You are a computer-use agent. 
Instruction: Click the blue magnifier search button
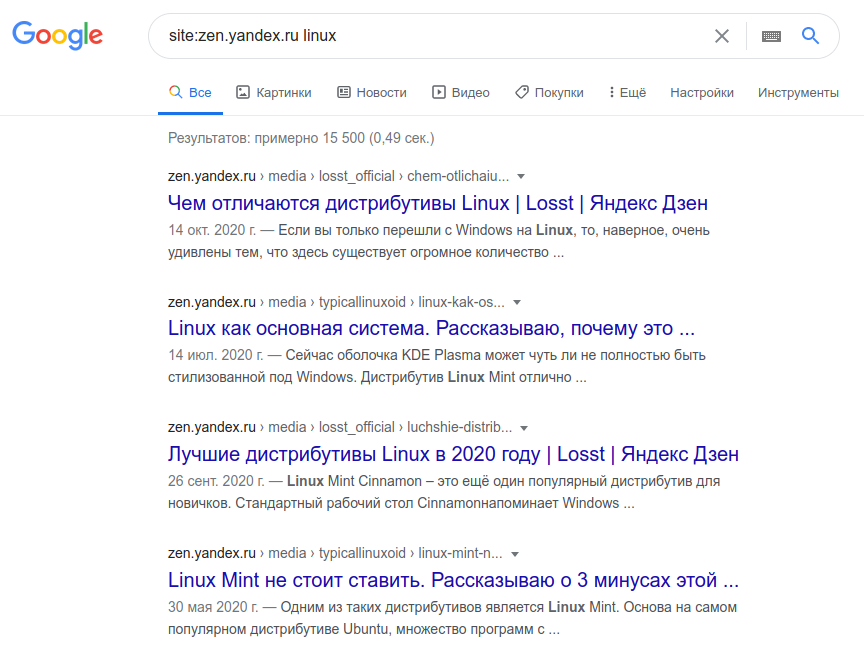pos(810,36)
